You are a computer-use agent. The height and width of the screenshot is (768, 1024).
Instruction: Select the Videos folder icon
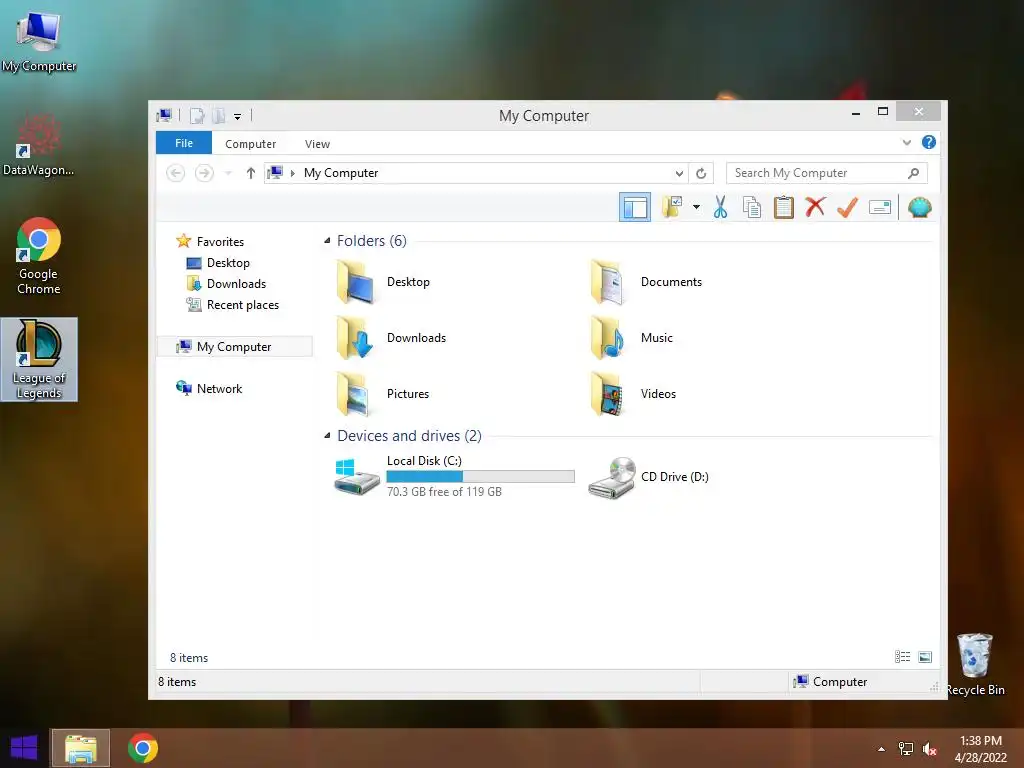pos(608,394)
